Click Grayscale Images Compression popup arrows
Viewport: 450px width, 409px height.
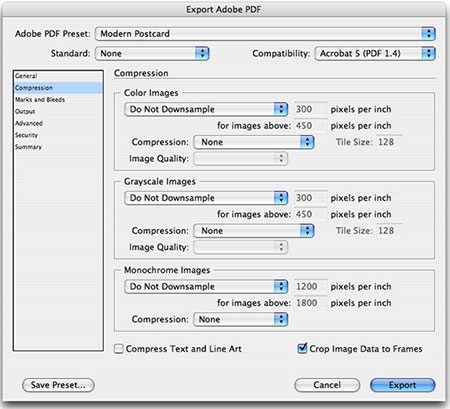pyautogui.click(x=307, y=231)
